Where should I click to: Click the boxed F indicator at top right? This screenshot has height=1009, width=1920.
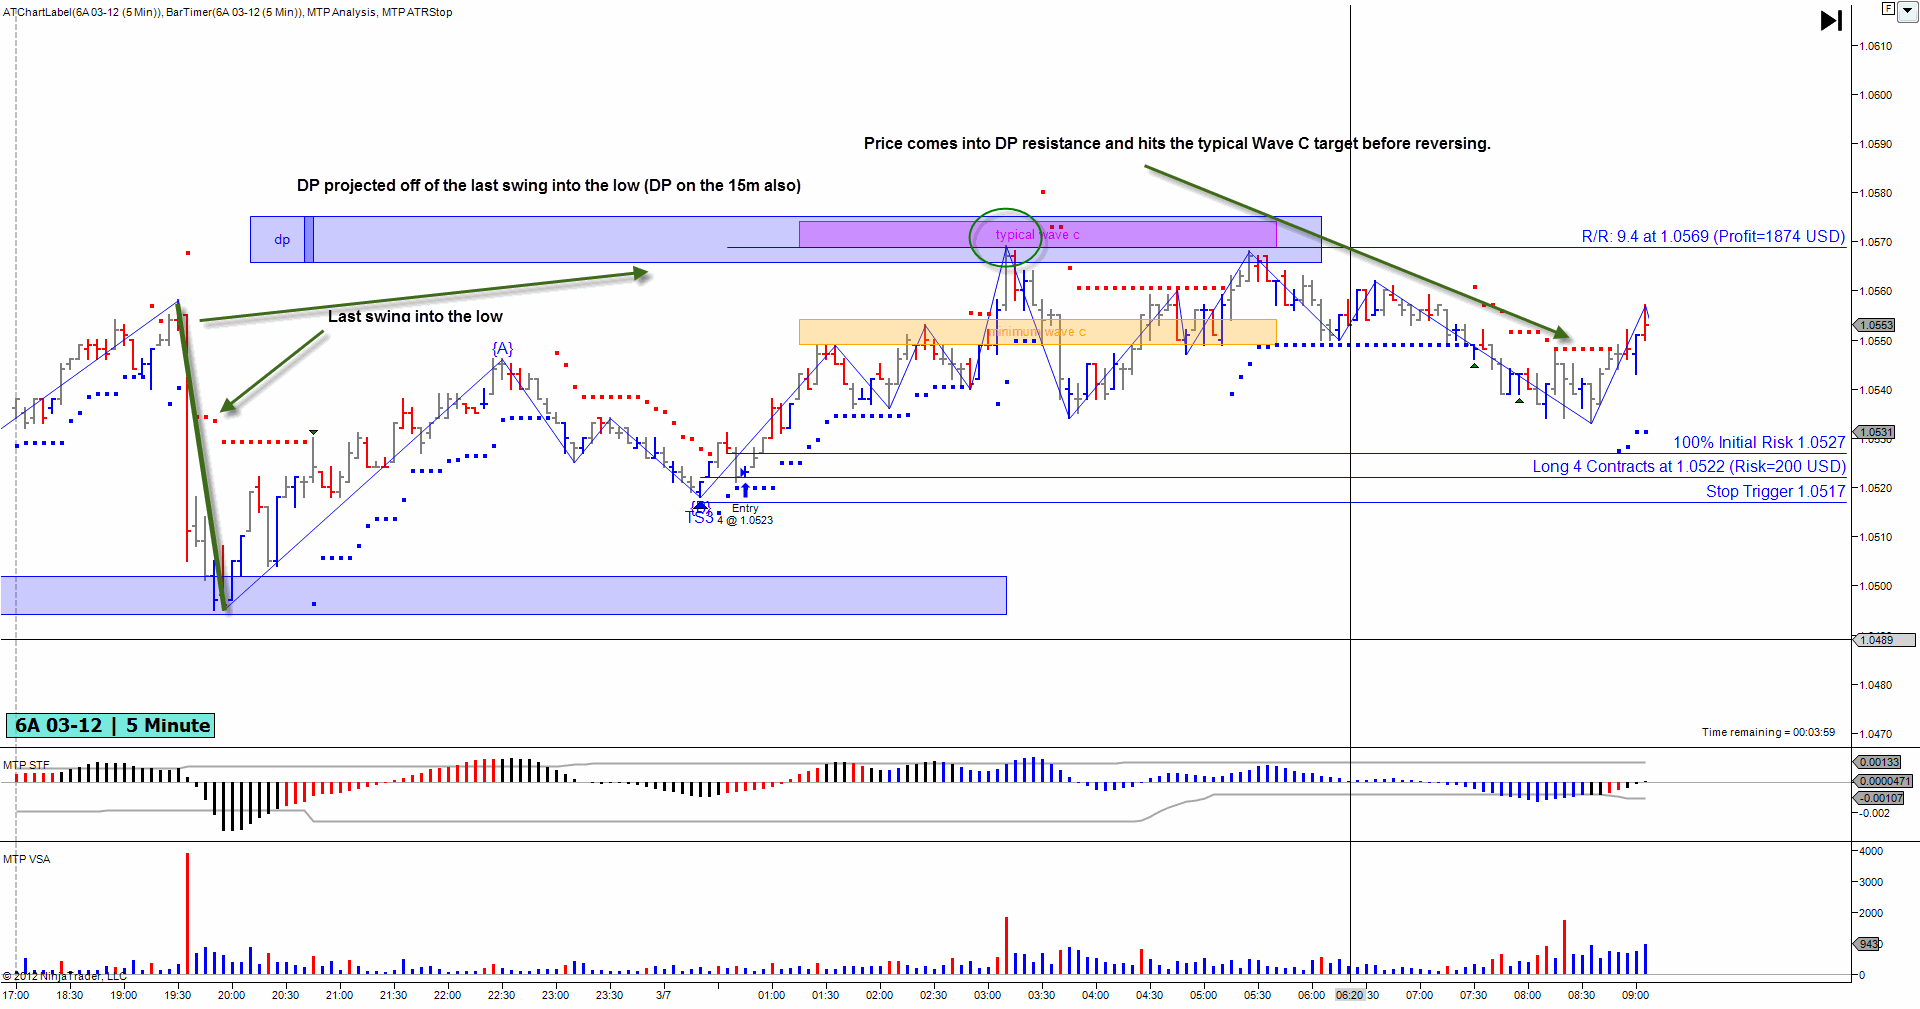1888,9
